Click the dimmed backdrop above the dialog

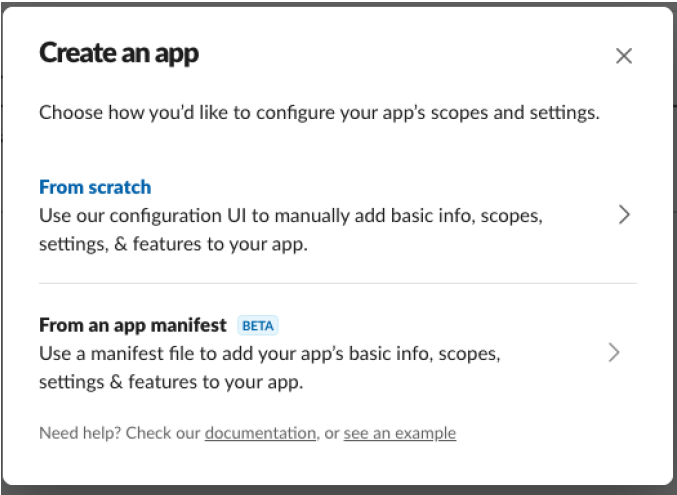pos(338,3)
